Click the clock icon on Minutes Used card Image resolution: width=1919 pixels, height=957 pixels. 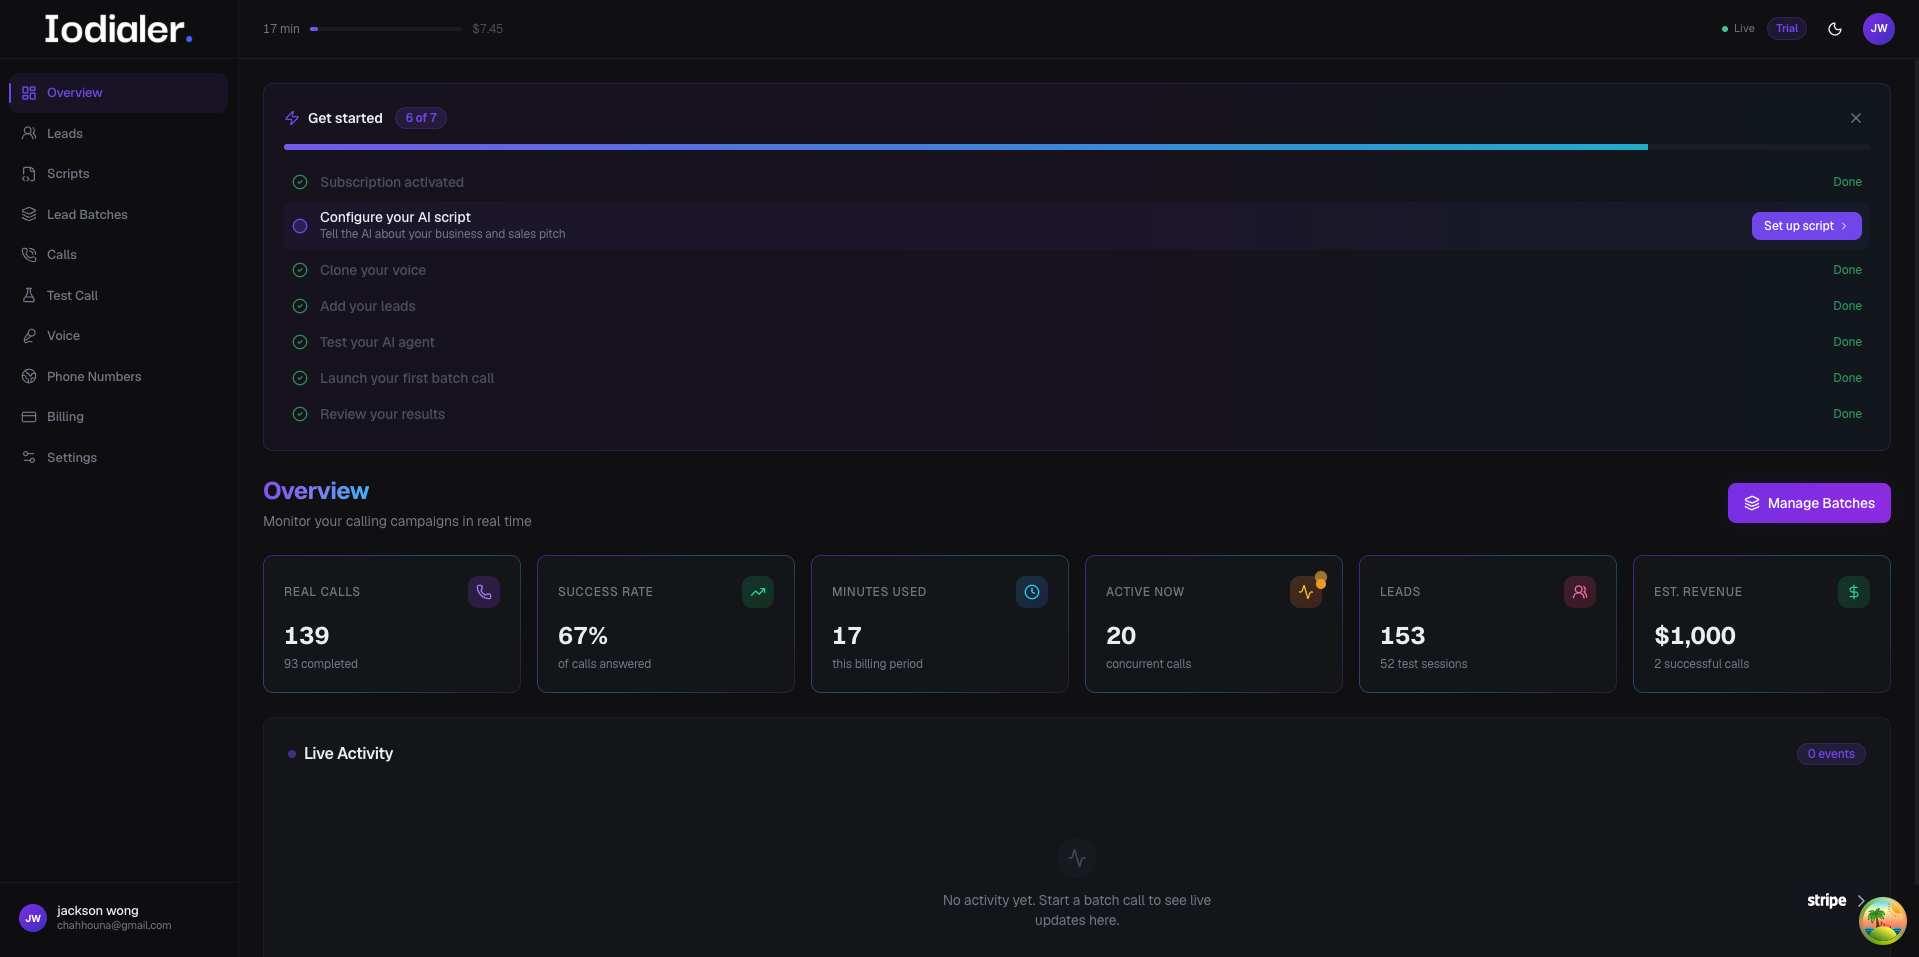[x=1032, y=592]
